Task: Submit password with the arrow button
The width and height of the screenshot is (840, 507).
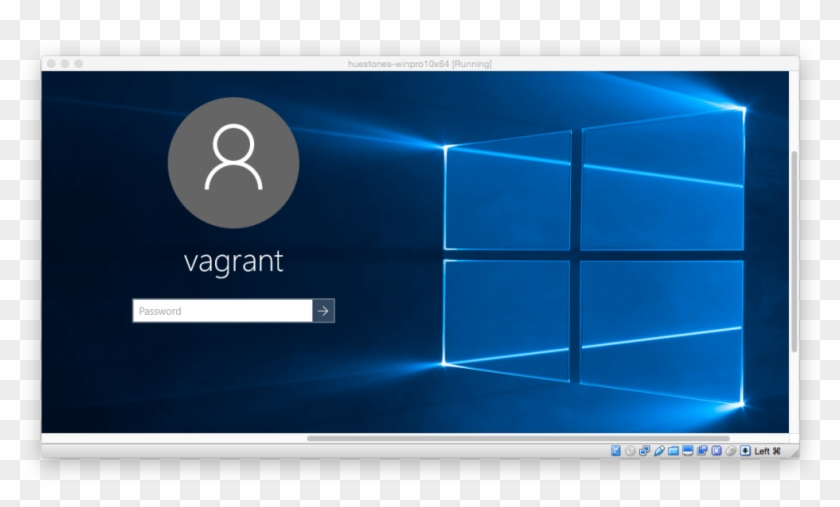Action: [324, 311]
